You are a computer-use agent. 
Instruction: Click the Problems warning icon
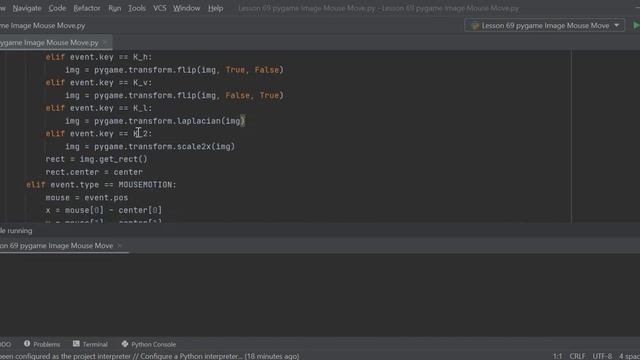point(27,344)
